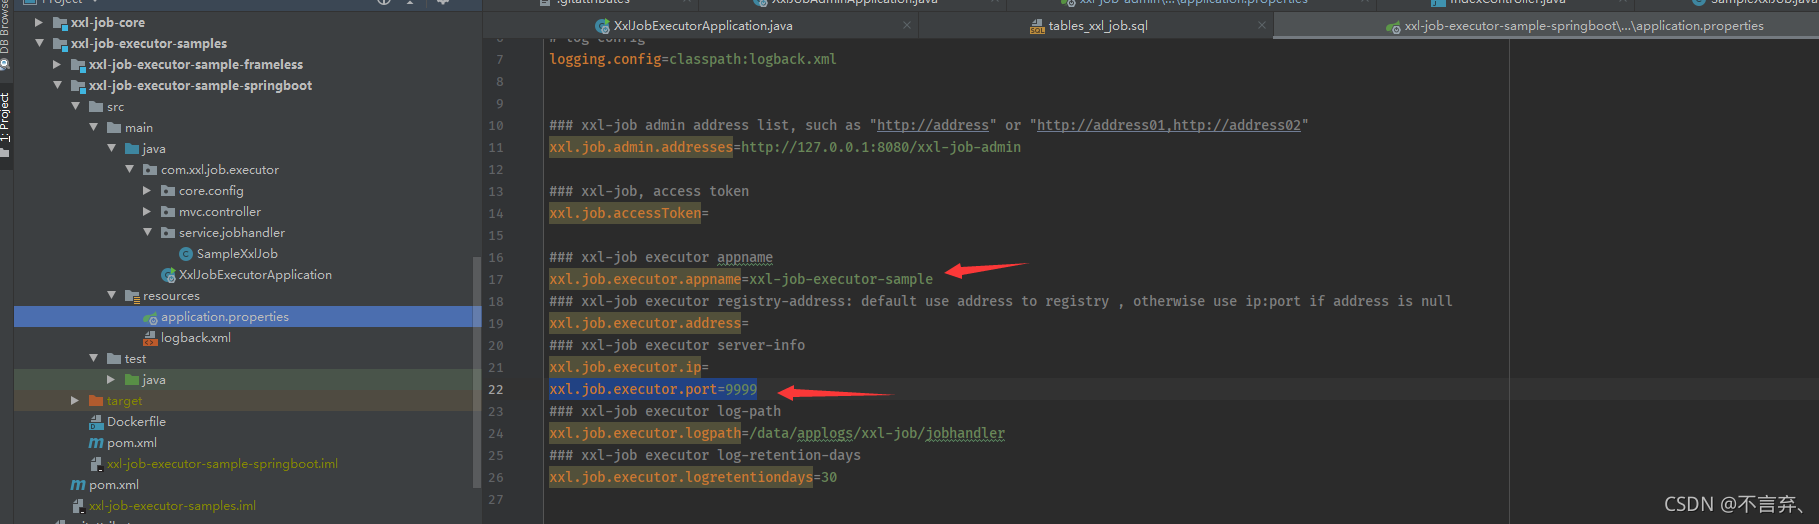
Task: Click the com.xxl.job.executor package icon
Action: click(150, 169)
